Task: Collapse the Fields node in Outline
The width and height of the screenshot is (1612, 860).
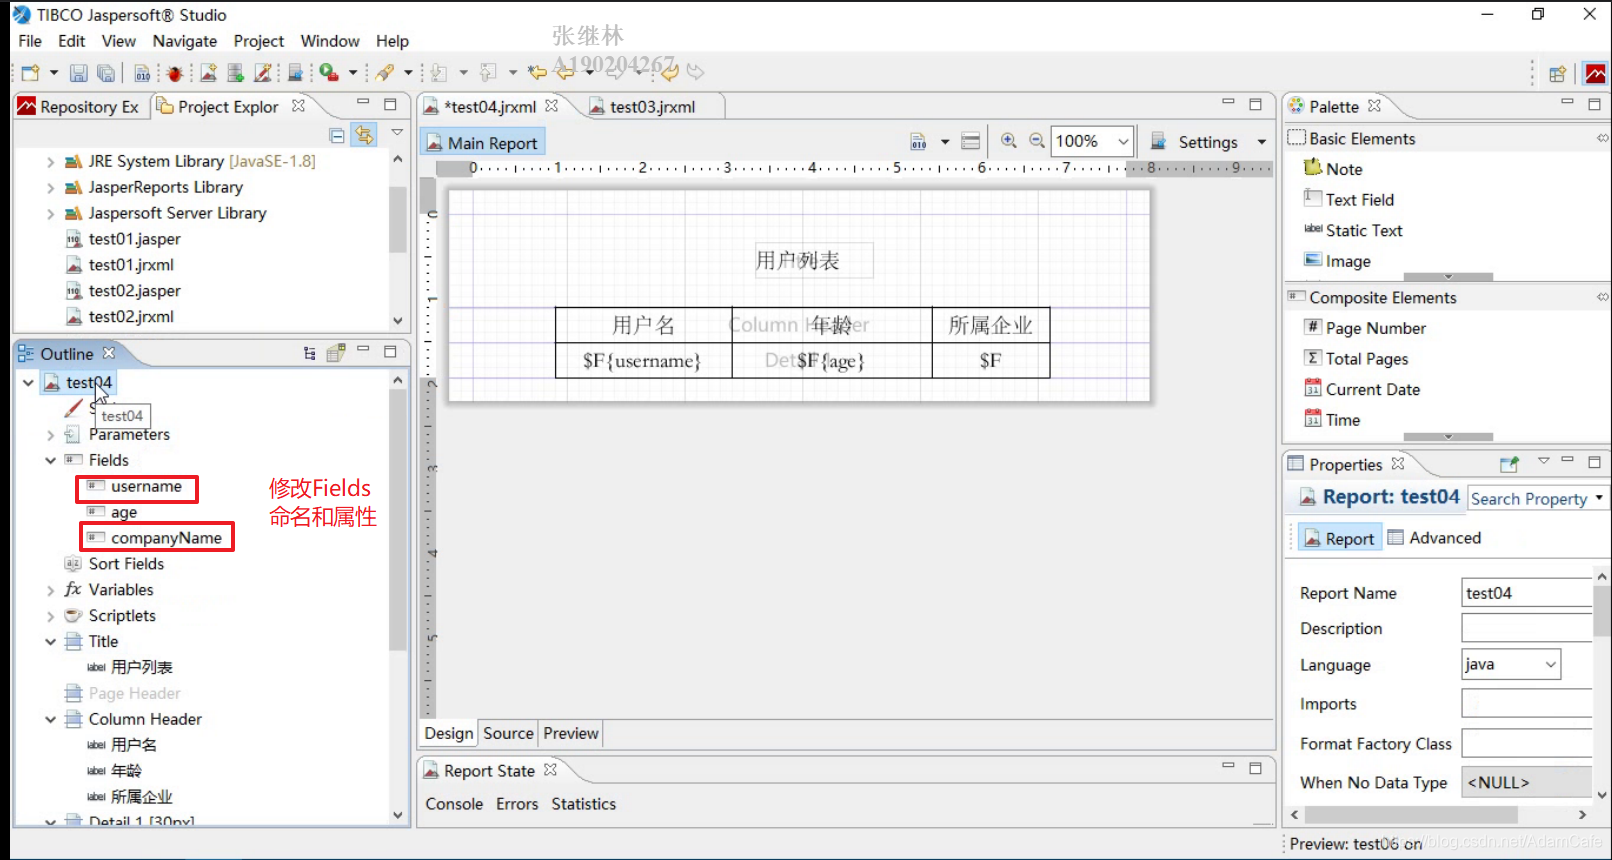Action: (x=50, y=461)
